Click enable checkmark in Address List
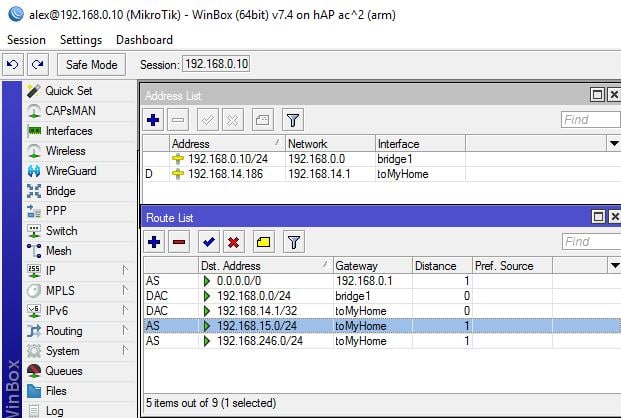This screenshot has height=418, width=621. (x=208, y=120)
